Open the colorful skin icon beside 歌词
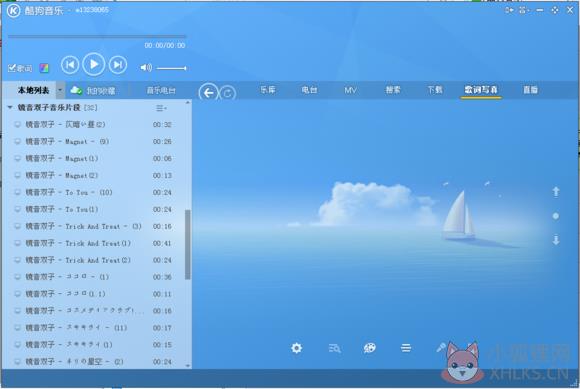This screenshot has height=389, width=580. [44, 68]
